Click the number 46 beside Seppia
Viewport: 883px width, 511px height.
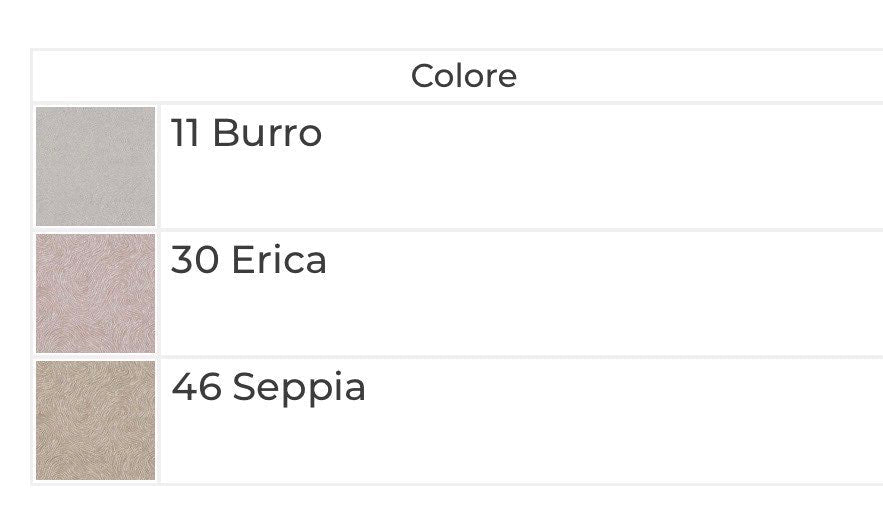[196, 387]
